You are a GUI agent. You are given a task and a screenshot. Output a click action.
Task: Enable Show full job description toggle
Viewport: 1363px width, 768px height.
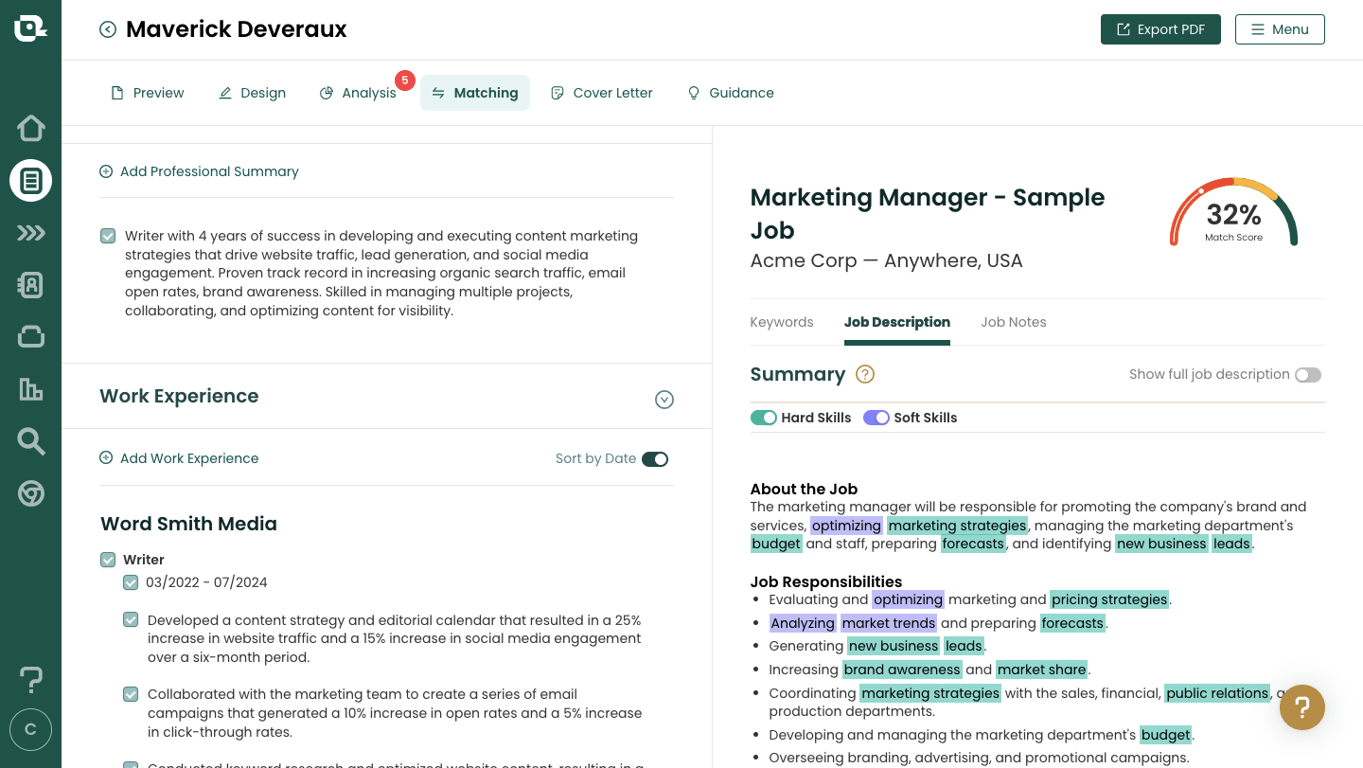click(1308, 375)
